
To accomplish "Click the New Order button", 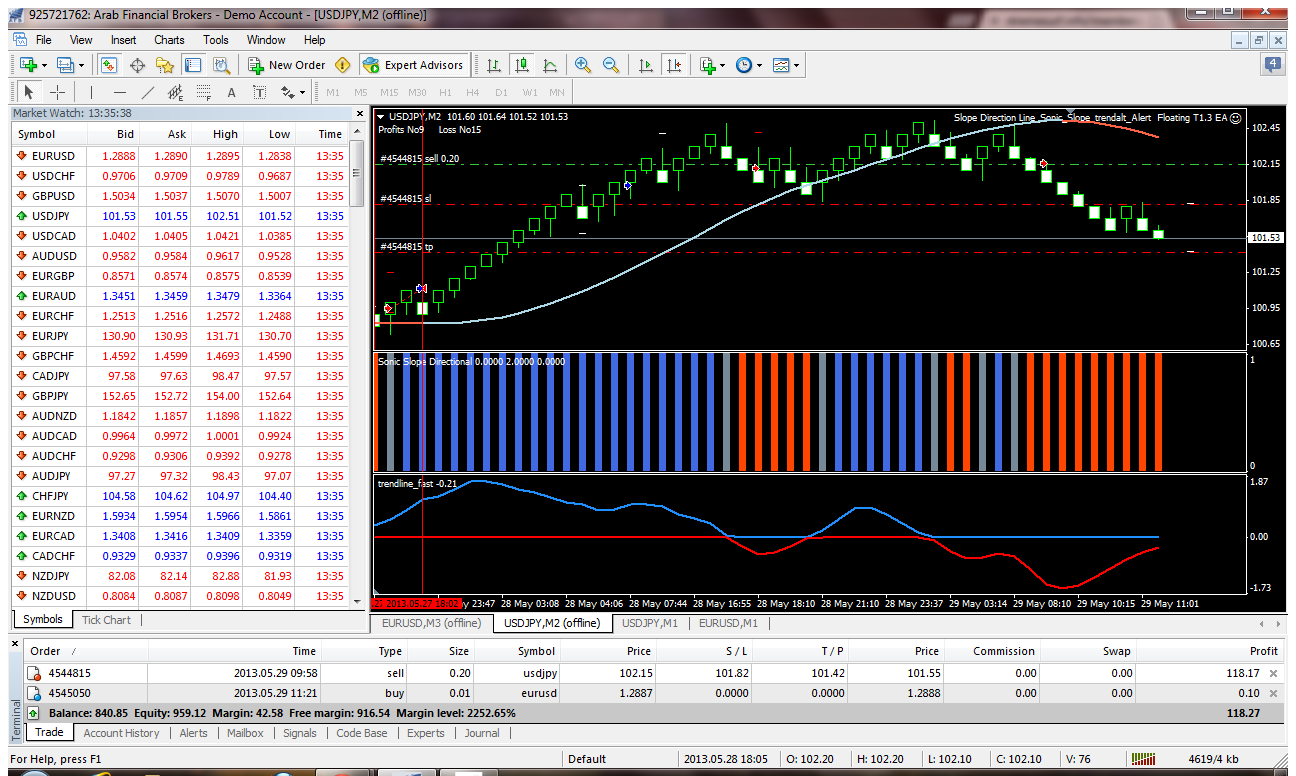I will pyautogui.click(x=287, y=65).
